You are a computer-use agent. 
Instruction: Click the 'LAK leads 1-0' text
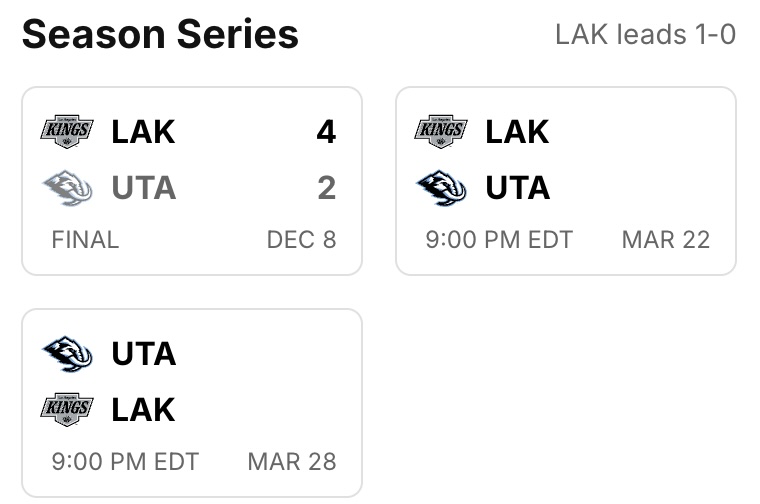[x=645, y=35]
